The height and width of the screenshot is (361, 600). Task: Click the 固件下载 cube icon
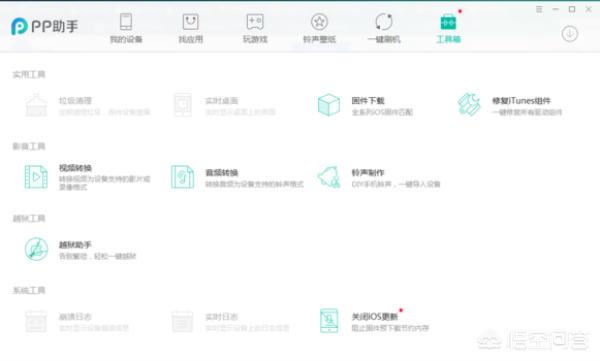(329, 105)
